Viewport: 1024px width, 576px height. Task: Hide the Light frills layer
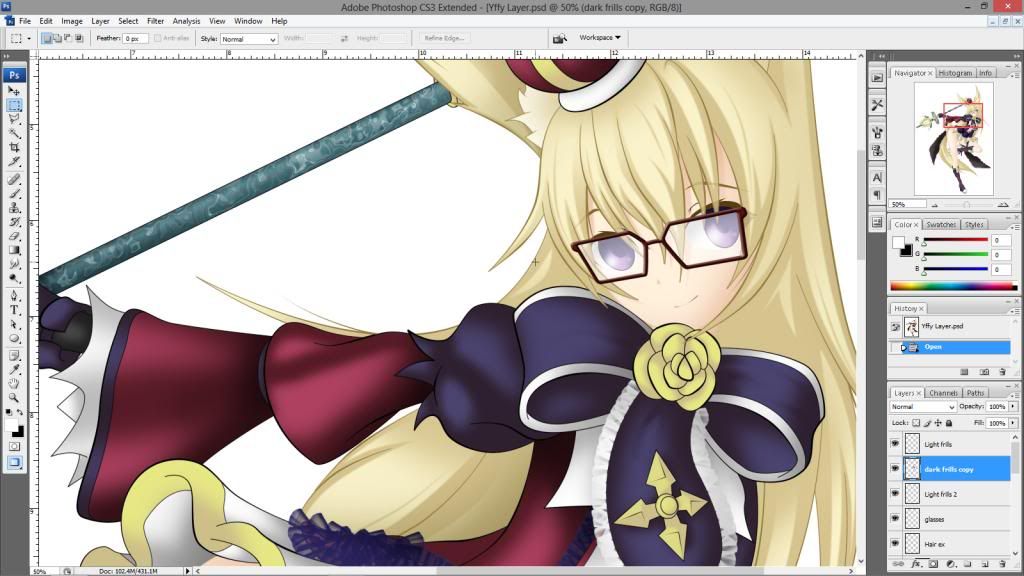(x=895, y=443)
